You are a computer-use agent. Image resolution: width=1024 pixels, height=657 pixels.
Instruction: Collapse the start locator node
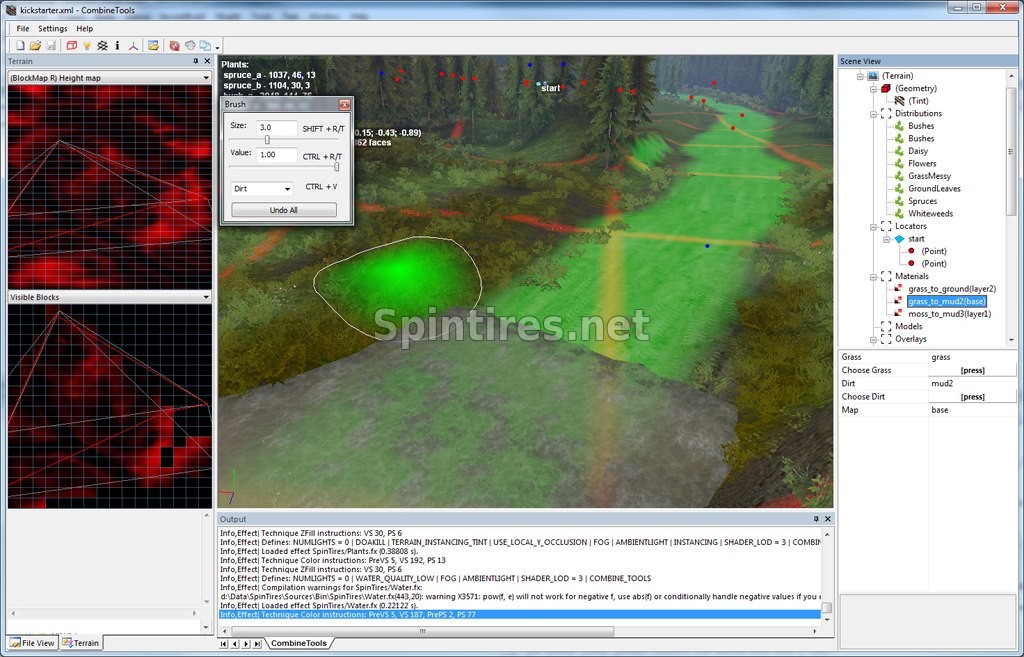point(886,239)
